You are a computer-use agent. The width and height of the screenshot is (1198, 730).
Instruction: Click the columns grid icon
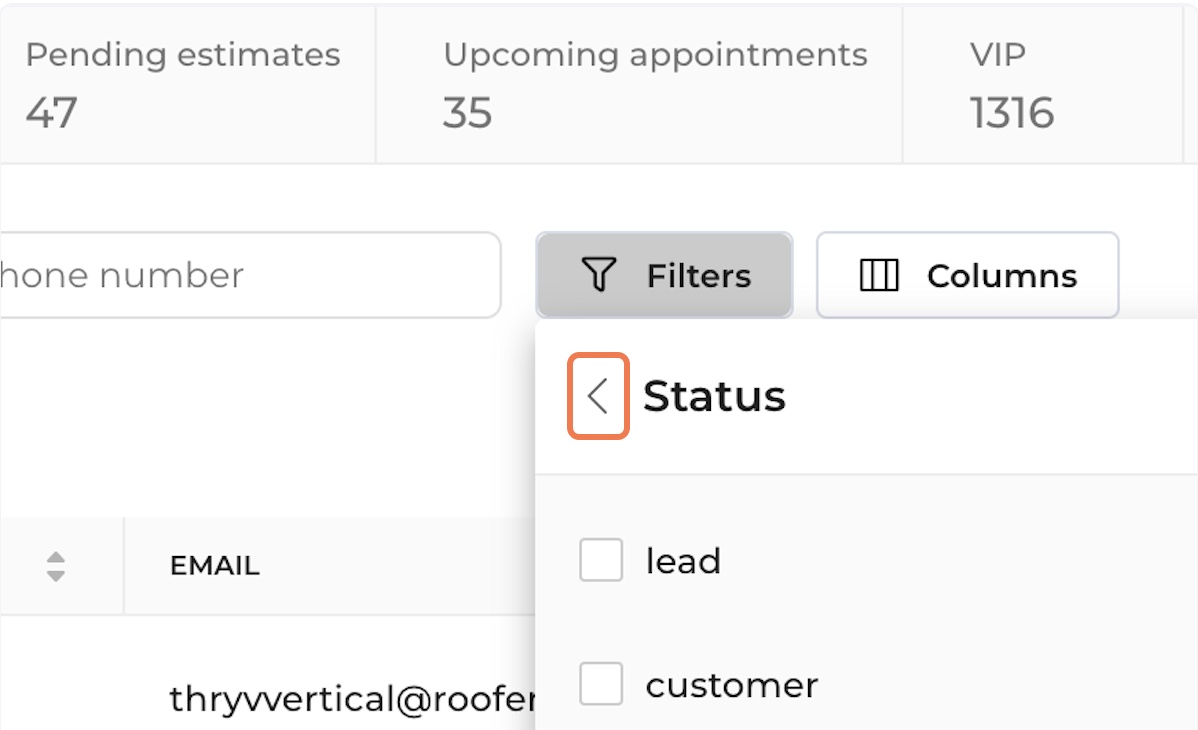tap(879, 275)
